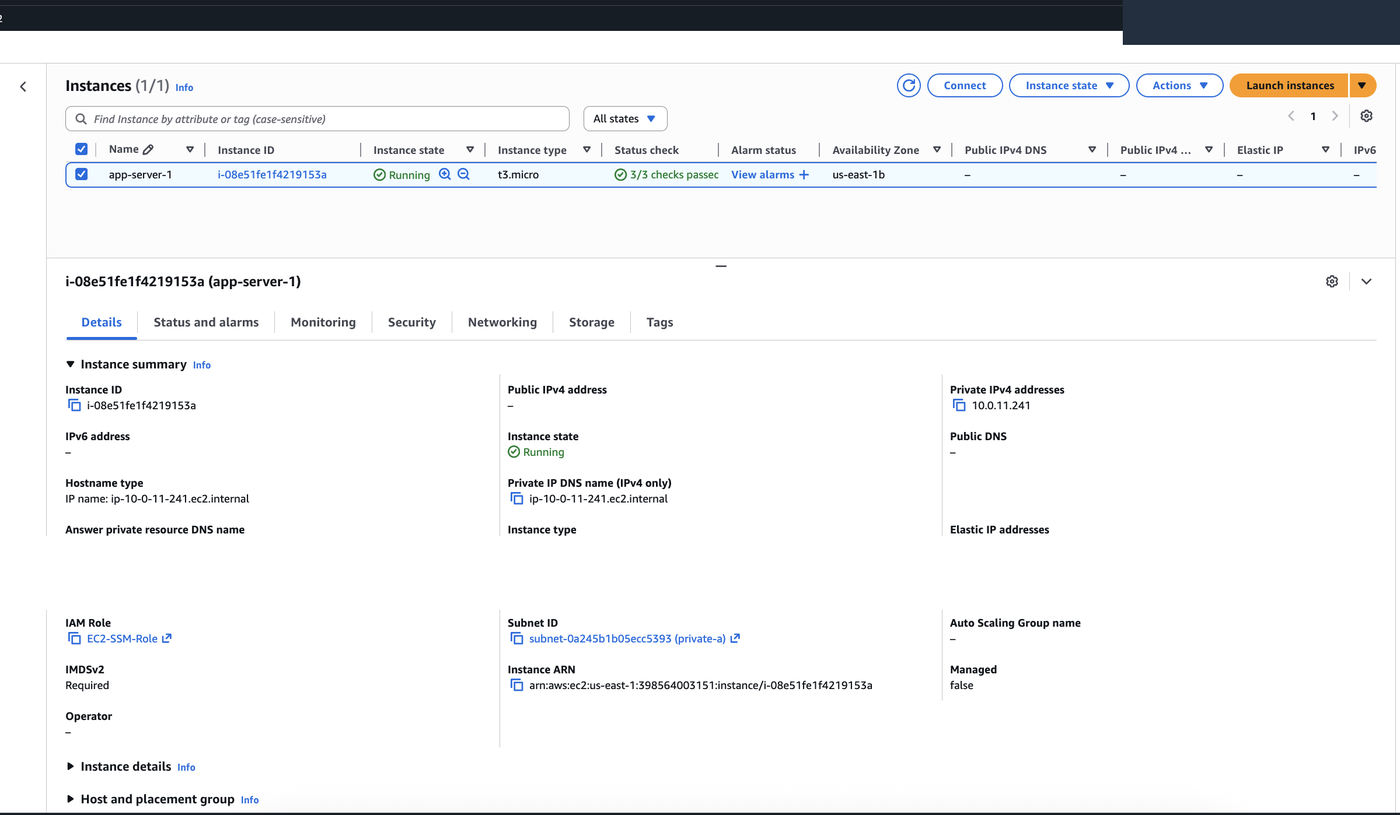The height and width of the screenshot is (815, 1400).
Task: Click Launch instances button
Action: click(x=1290, y=85)
